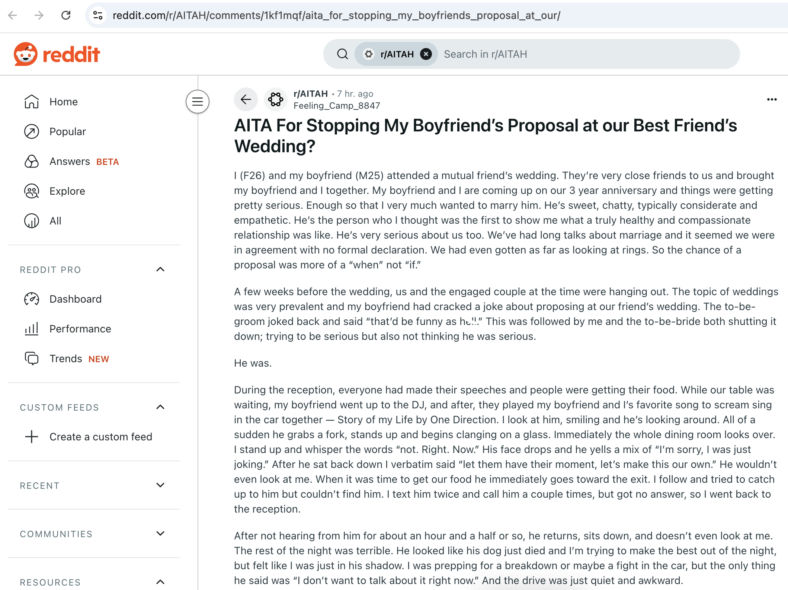Viewport: 788px width, 590px height.
Task: Open the Popular feed
Action: click(x=93, y=132)
